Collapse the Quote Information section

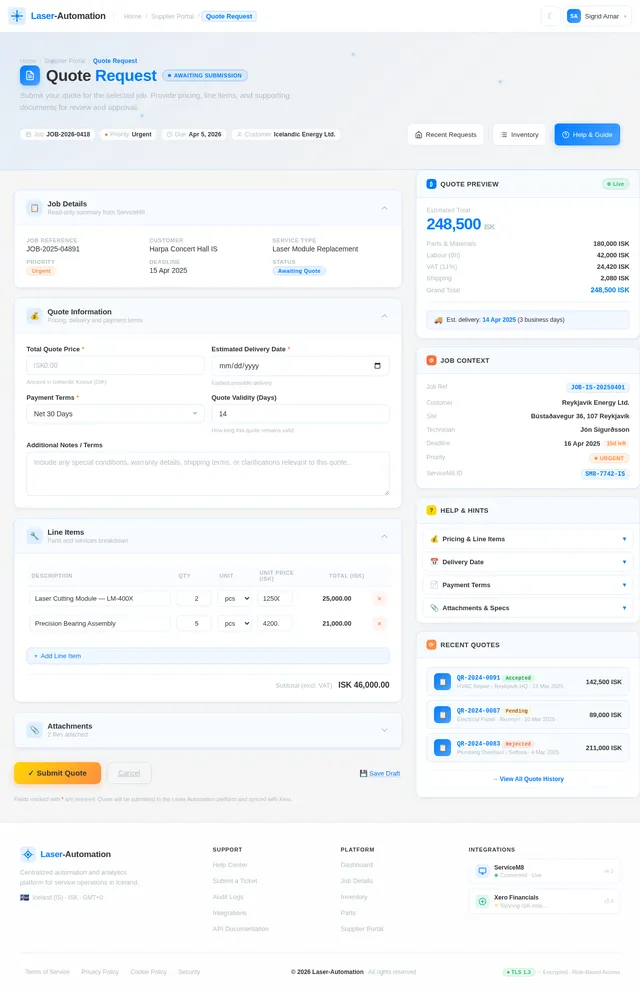pyautogui.click(x=384, y=316)
